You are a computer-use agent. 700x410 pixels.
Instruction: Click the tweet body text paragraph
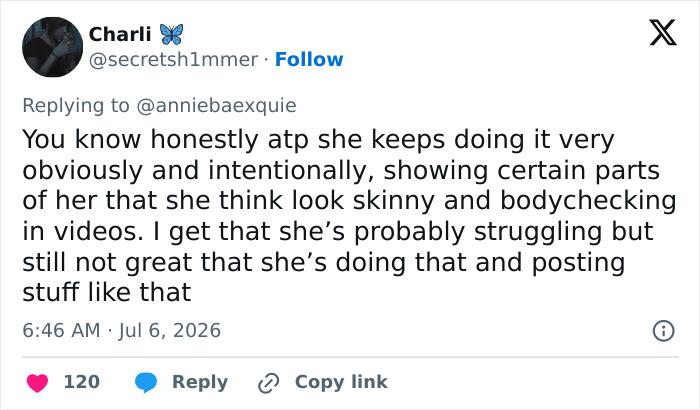pos(350,216)
